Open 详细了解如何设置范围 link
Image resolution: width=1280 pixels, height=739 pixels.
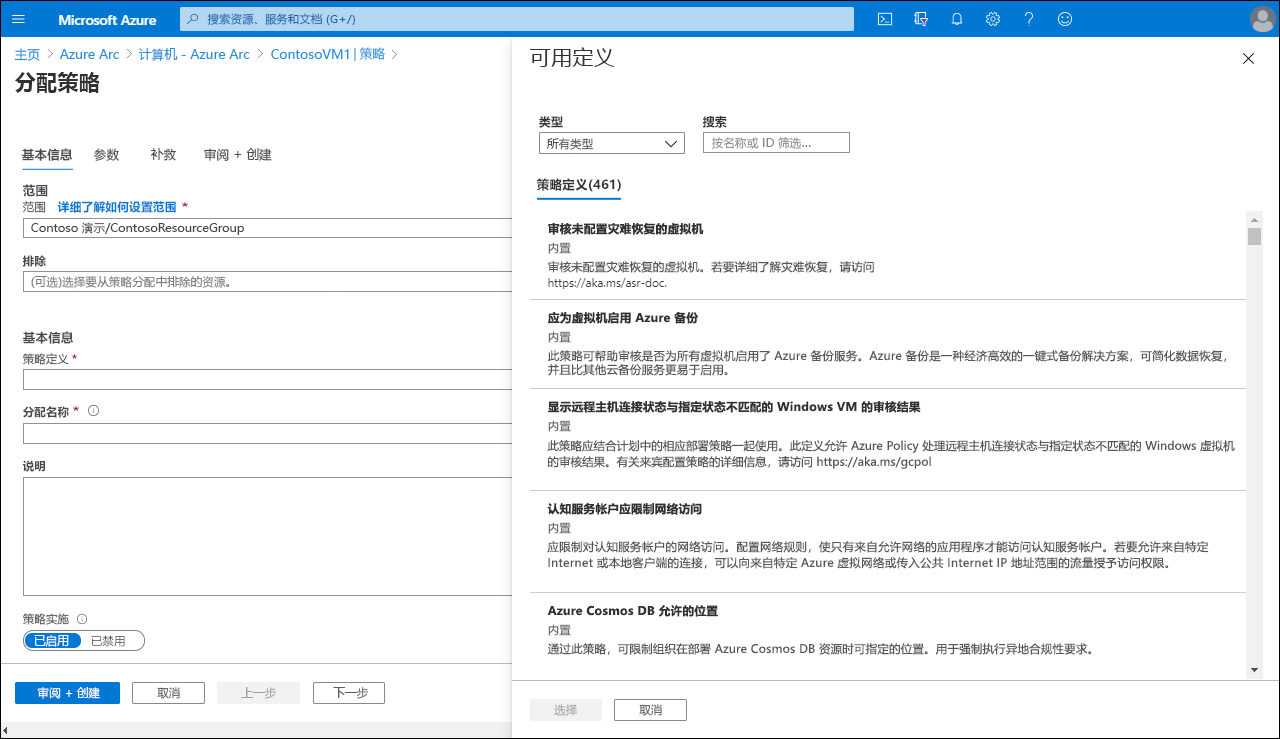117,207
